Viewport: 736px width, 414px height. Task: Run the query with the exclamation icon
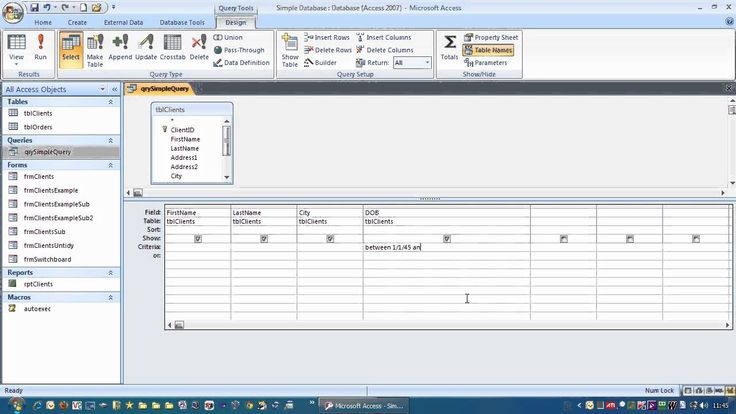pos(40,47)
